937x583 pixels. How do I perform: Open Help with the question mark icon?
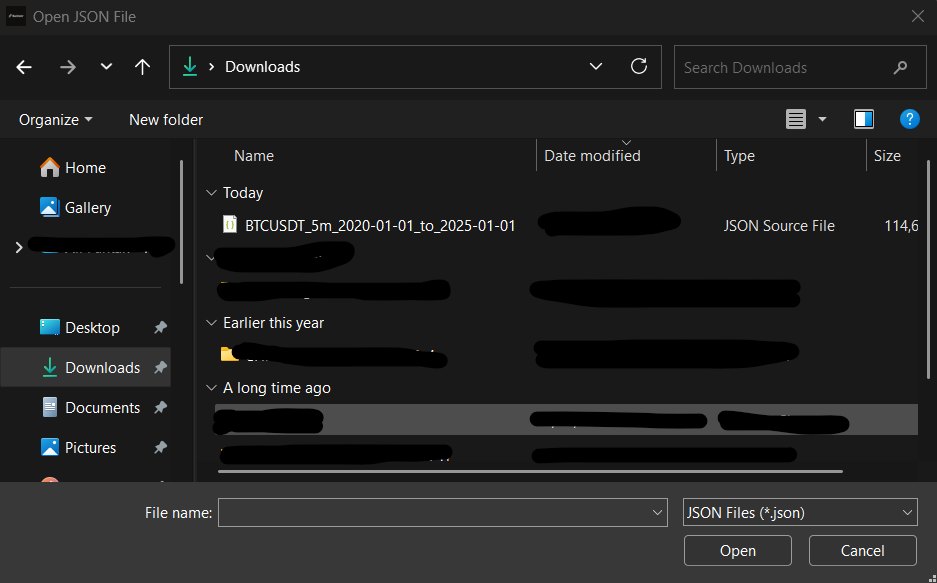[x=910, y=119]
